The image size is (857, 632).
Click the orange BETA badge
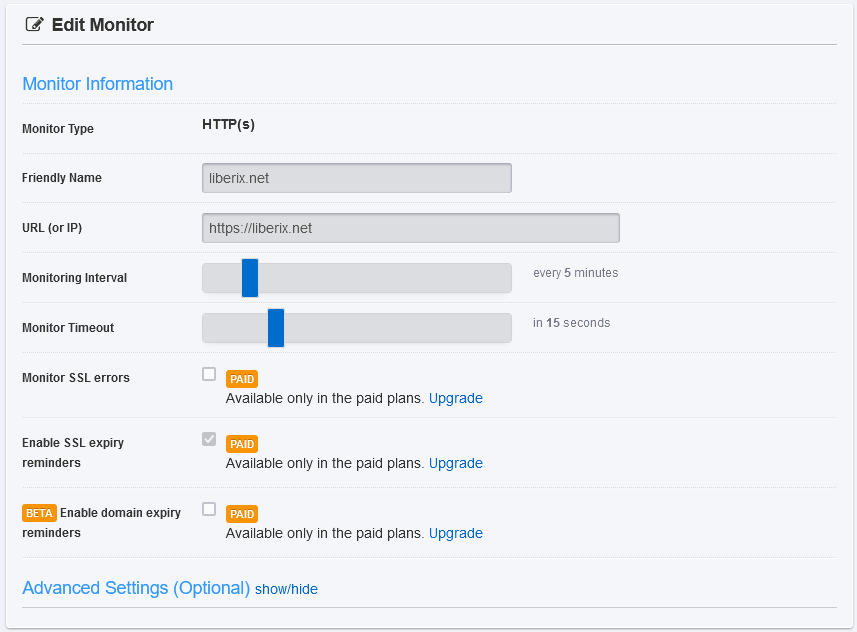(x=39, y=513)
